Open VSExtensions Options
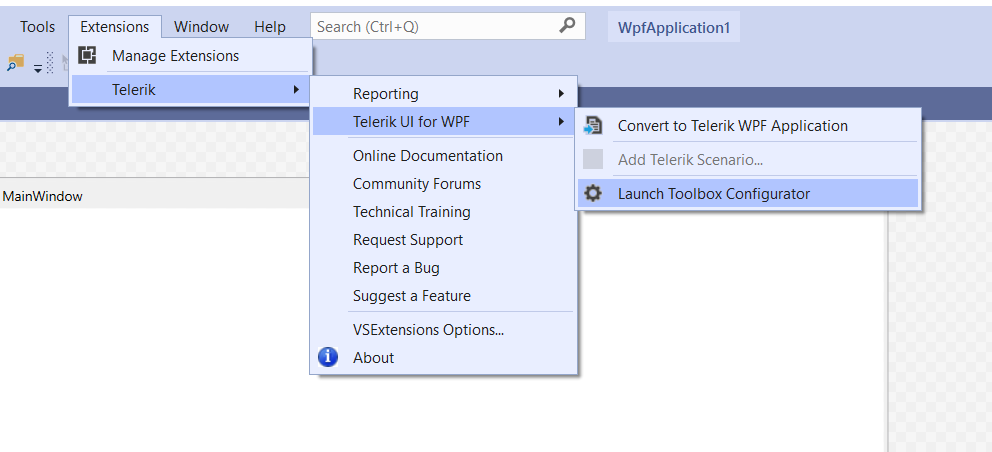The width and height of the screenshot is (992, 452). point(428,330)
